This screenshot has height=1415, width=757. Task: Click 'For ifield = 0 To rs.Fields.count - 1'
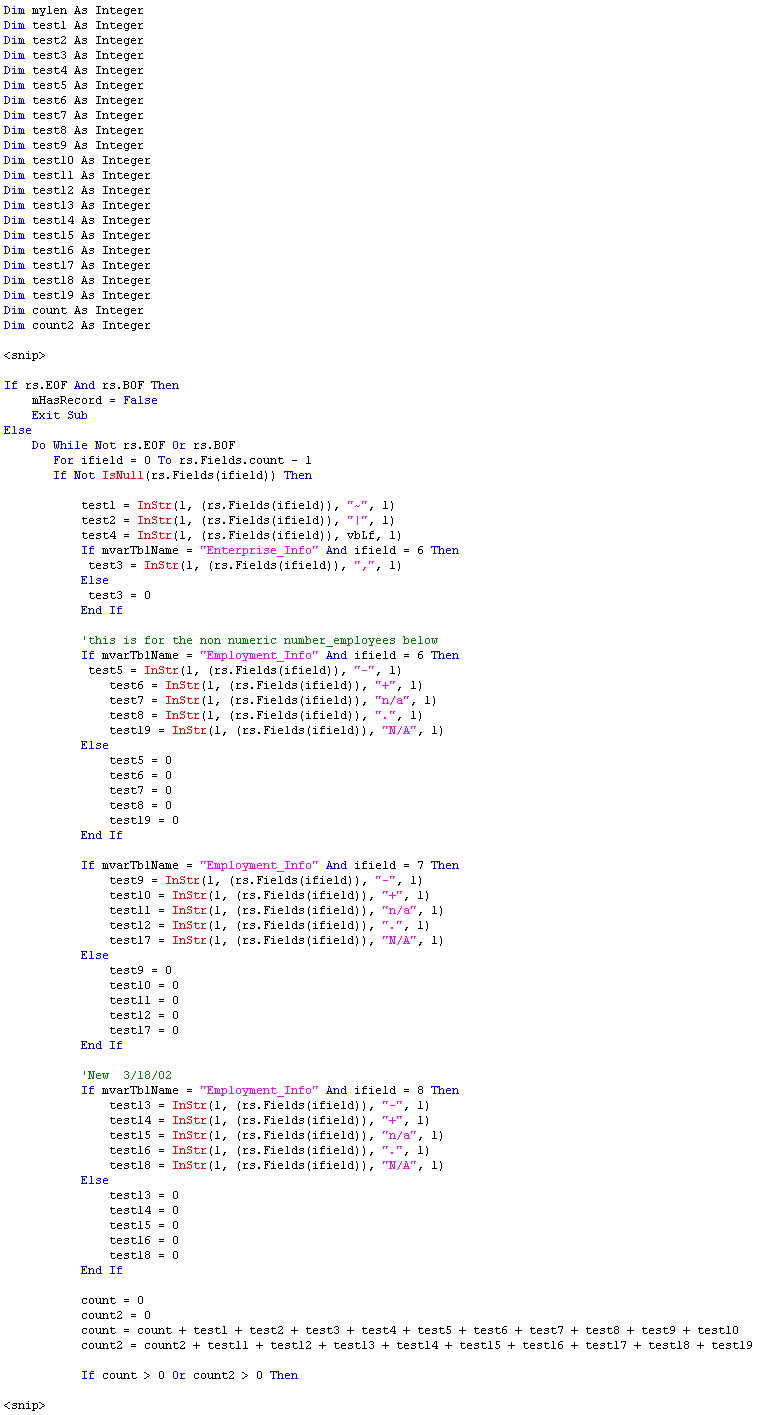(x=182, y=460)
